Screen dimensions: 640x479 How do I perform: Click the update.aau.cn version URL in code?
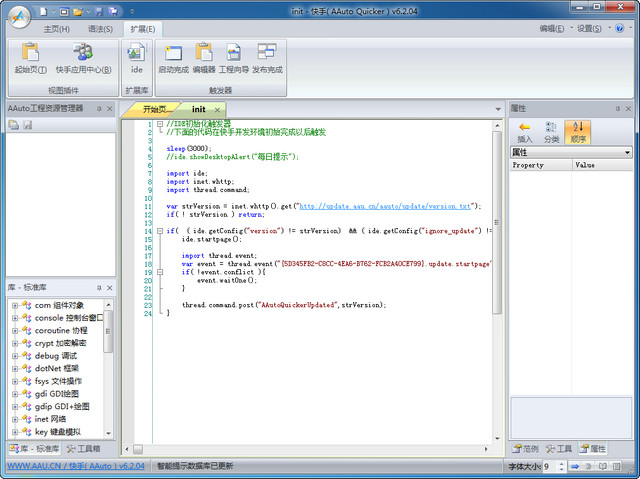[x=385, y=206]
